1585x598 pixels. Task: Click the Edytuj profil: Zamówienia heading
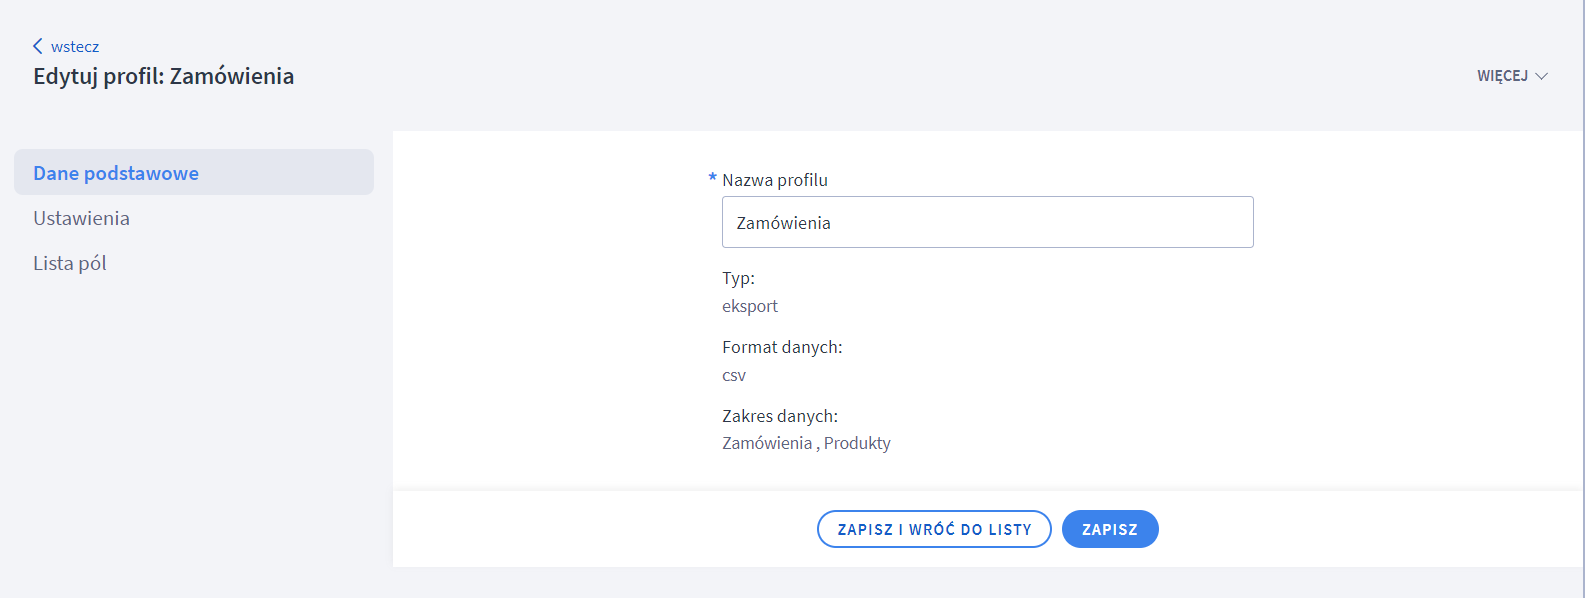pyautogui.click(x=164, y=76)
